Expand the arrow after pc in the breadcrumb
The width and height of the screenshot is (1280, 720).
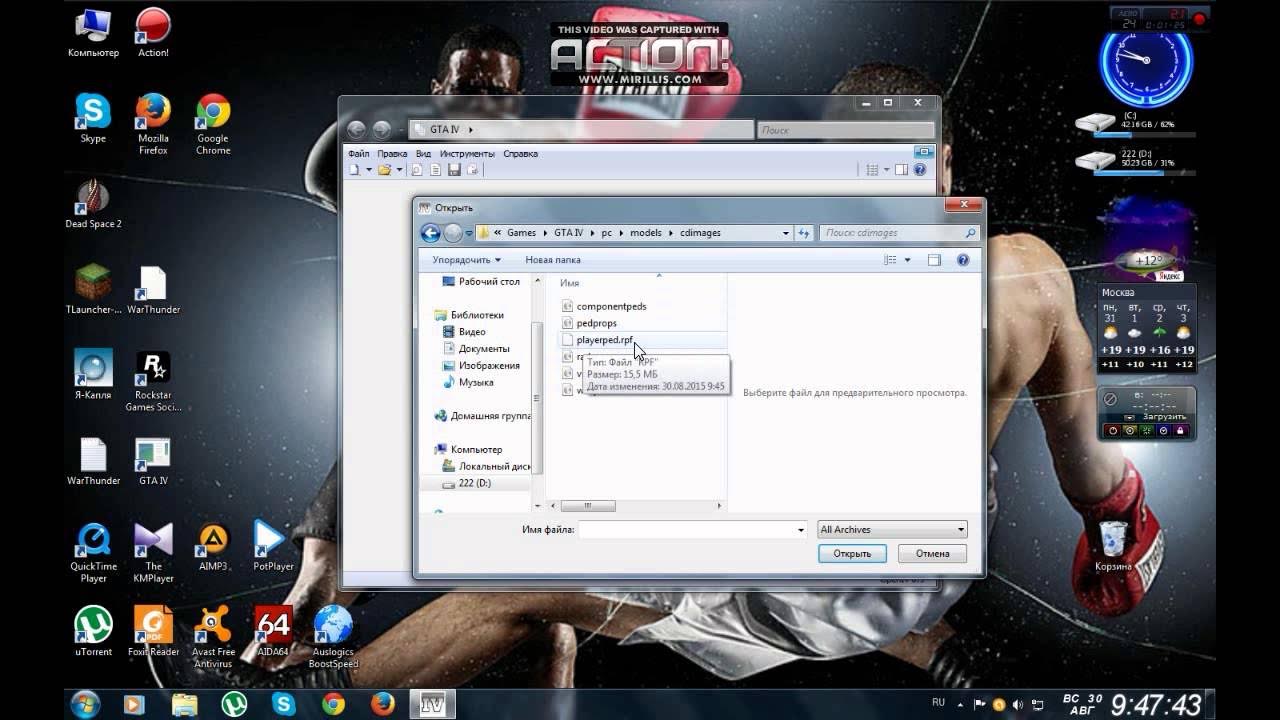coord(621,233)
